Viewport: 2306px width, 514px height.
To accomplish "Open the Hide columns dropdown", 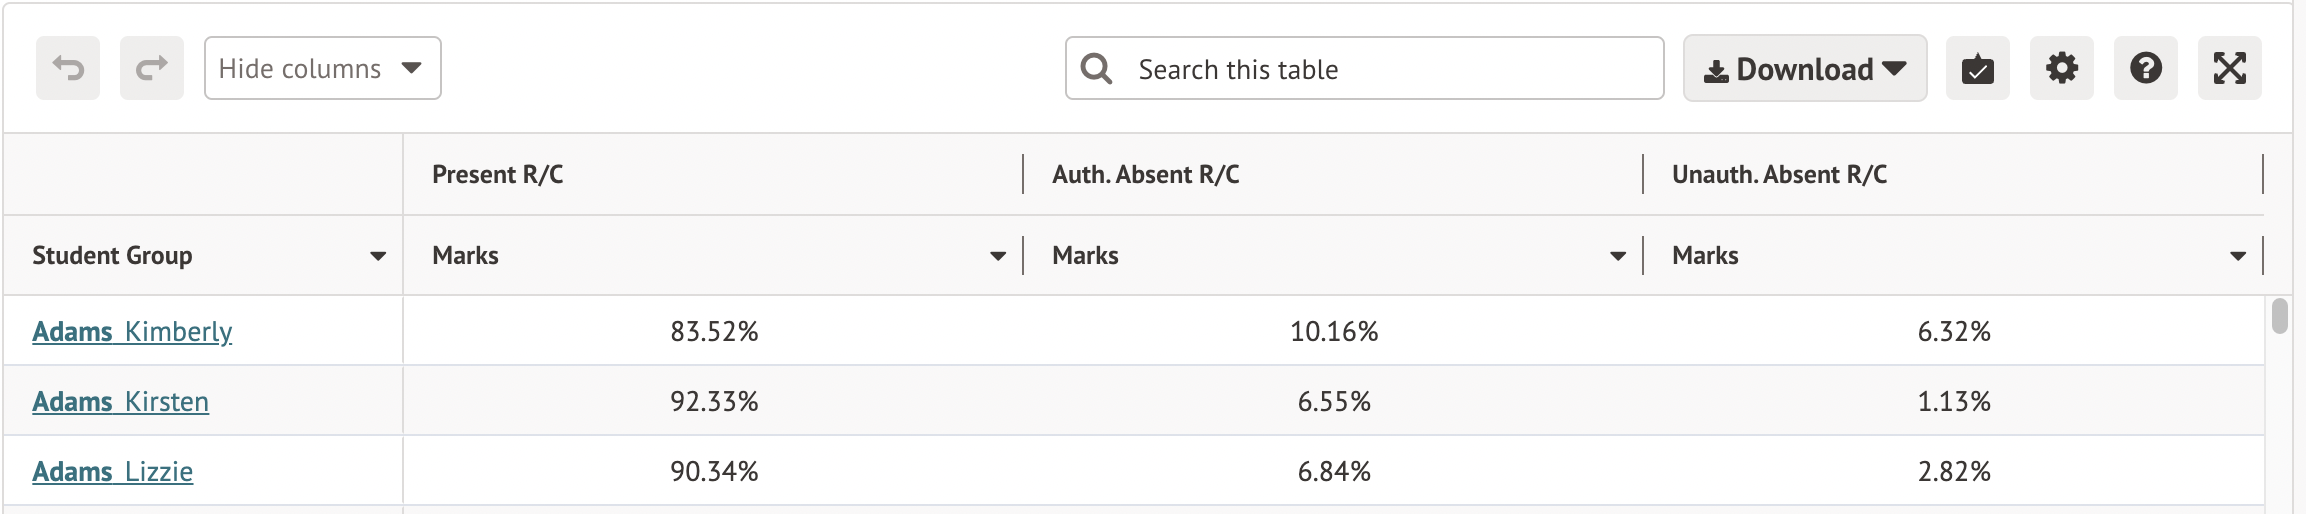I will [322, 68].
